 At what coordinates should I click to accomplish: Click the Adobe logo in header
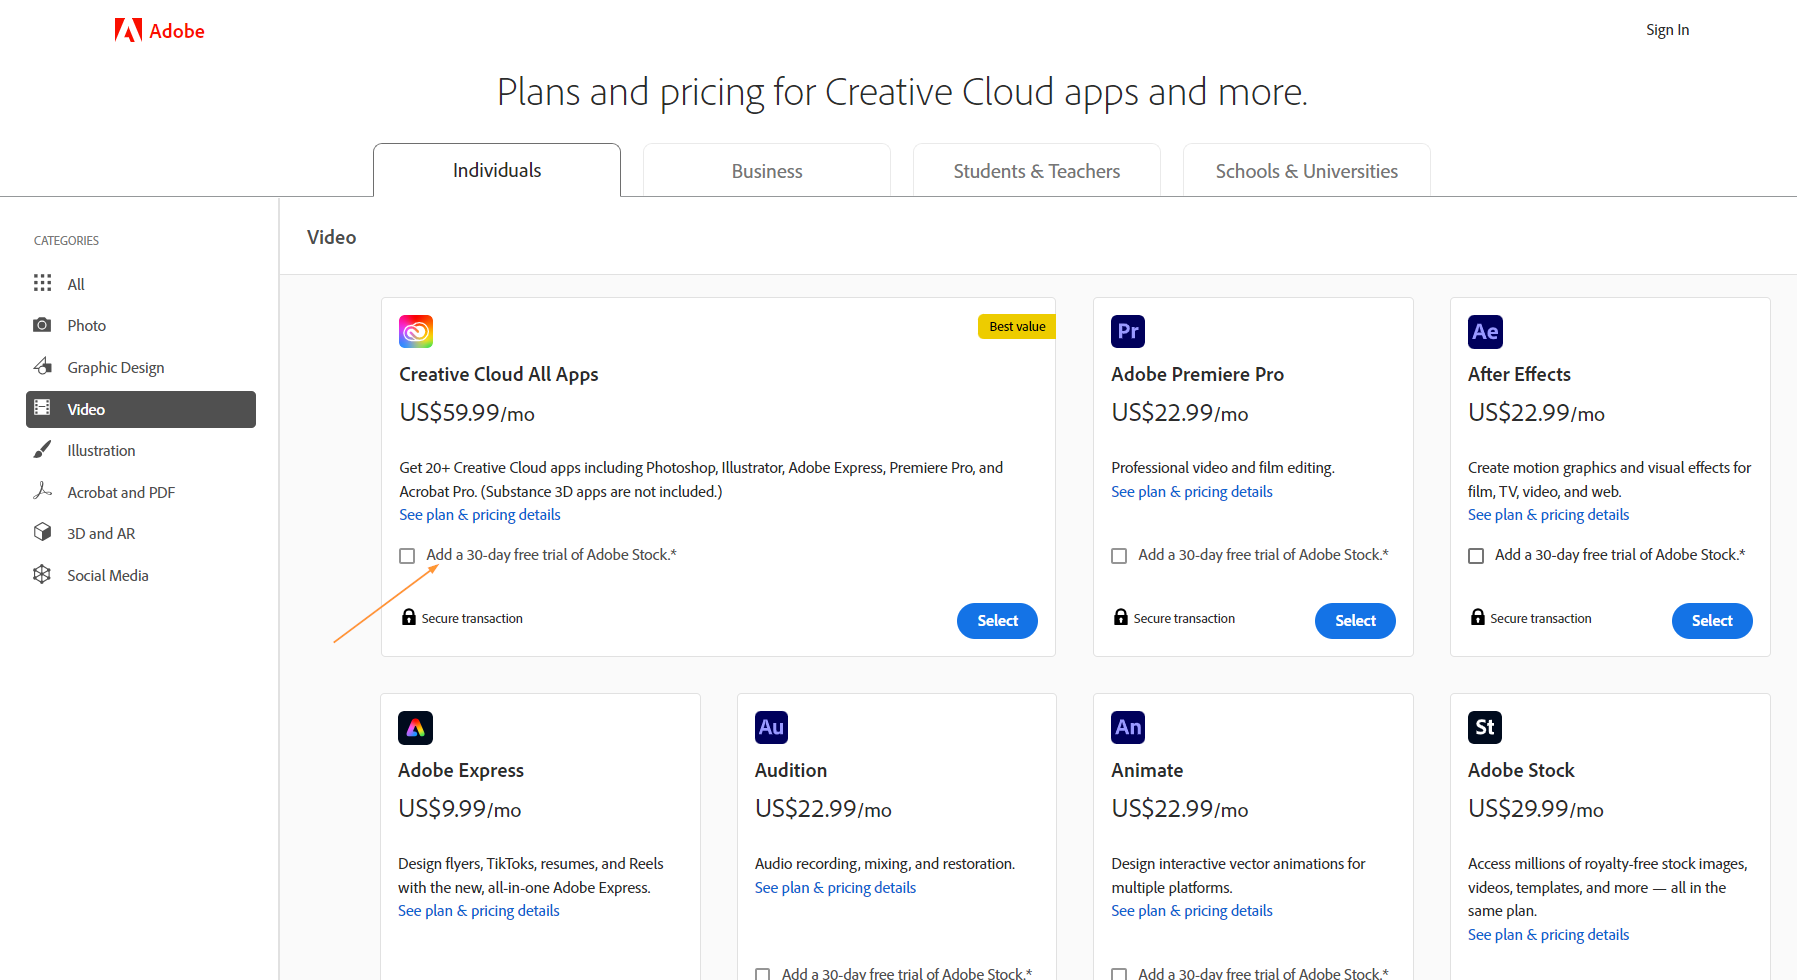click(159, 31)
